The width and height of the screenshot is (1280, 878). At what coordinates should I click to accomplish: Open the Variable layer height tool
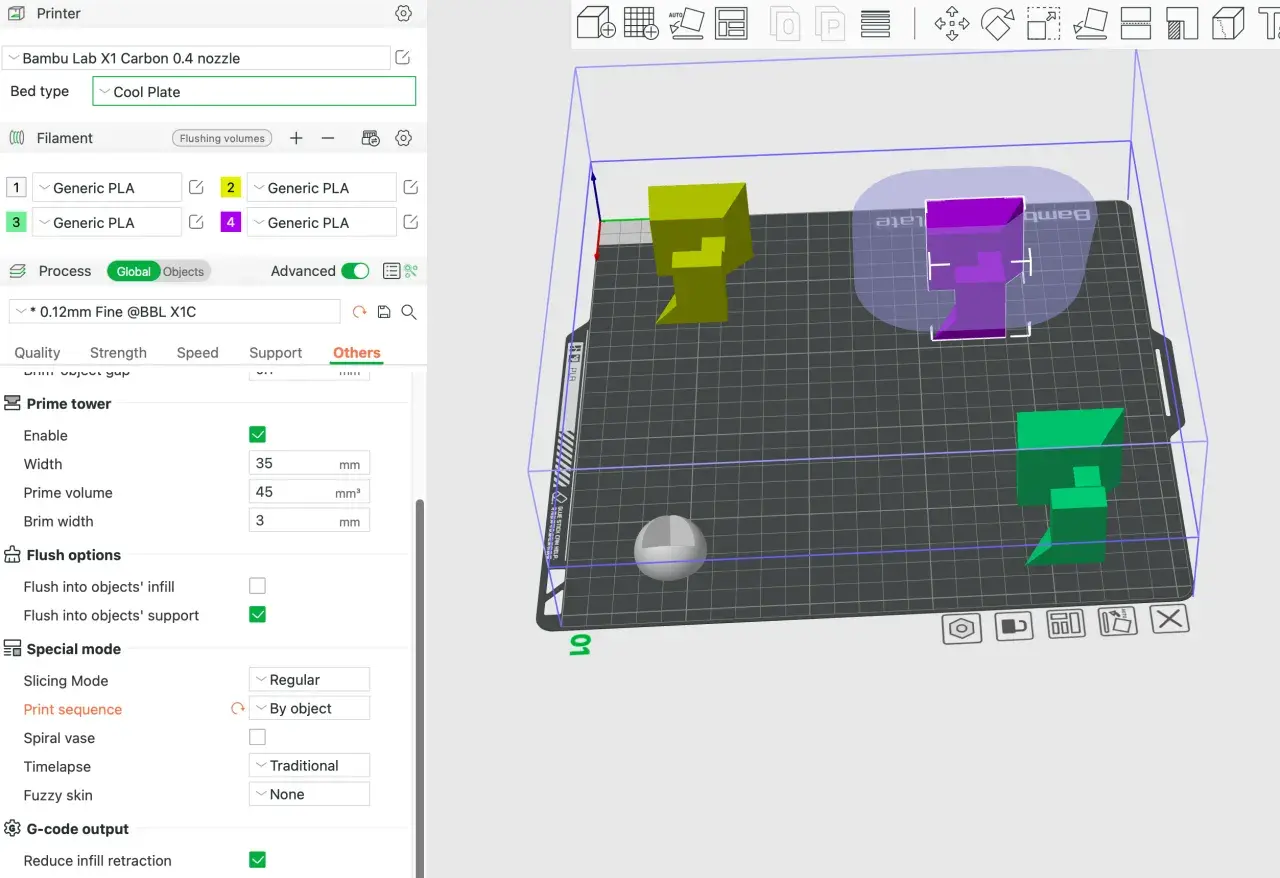[x=876, y=23]
